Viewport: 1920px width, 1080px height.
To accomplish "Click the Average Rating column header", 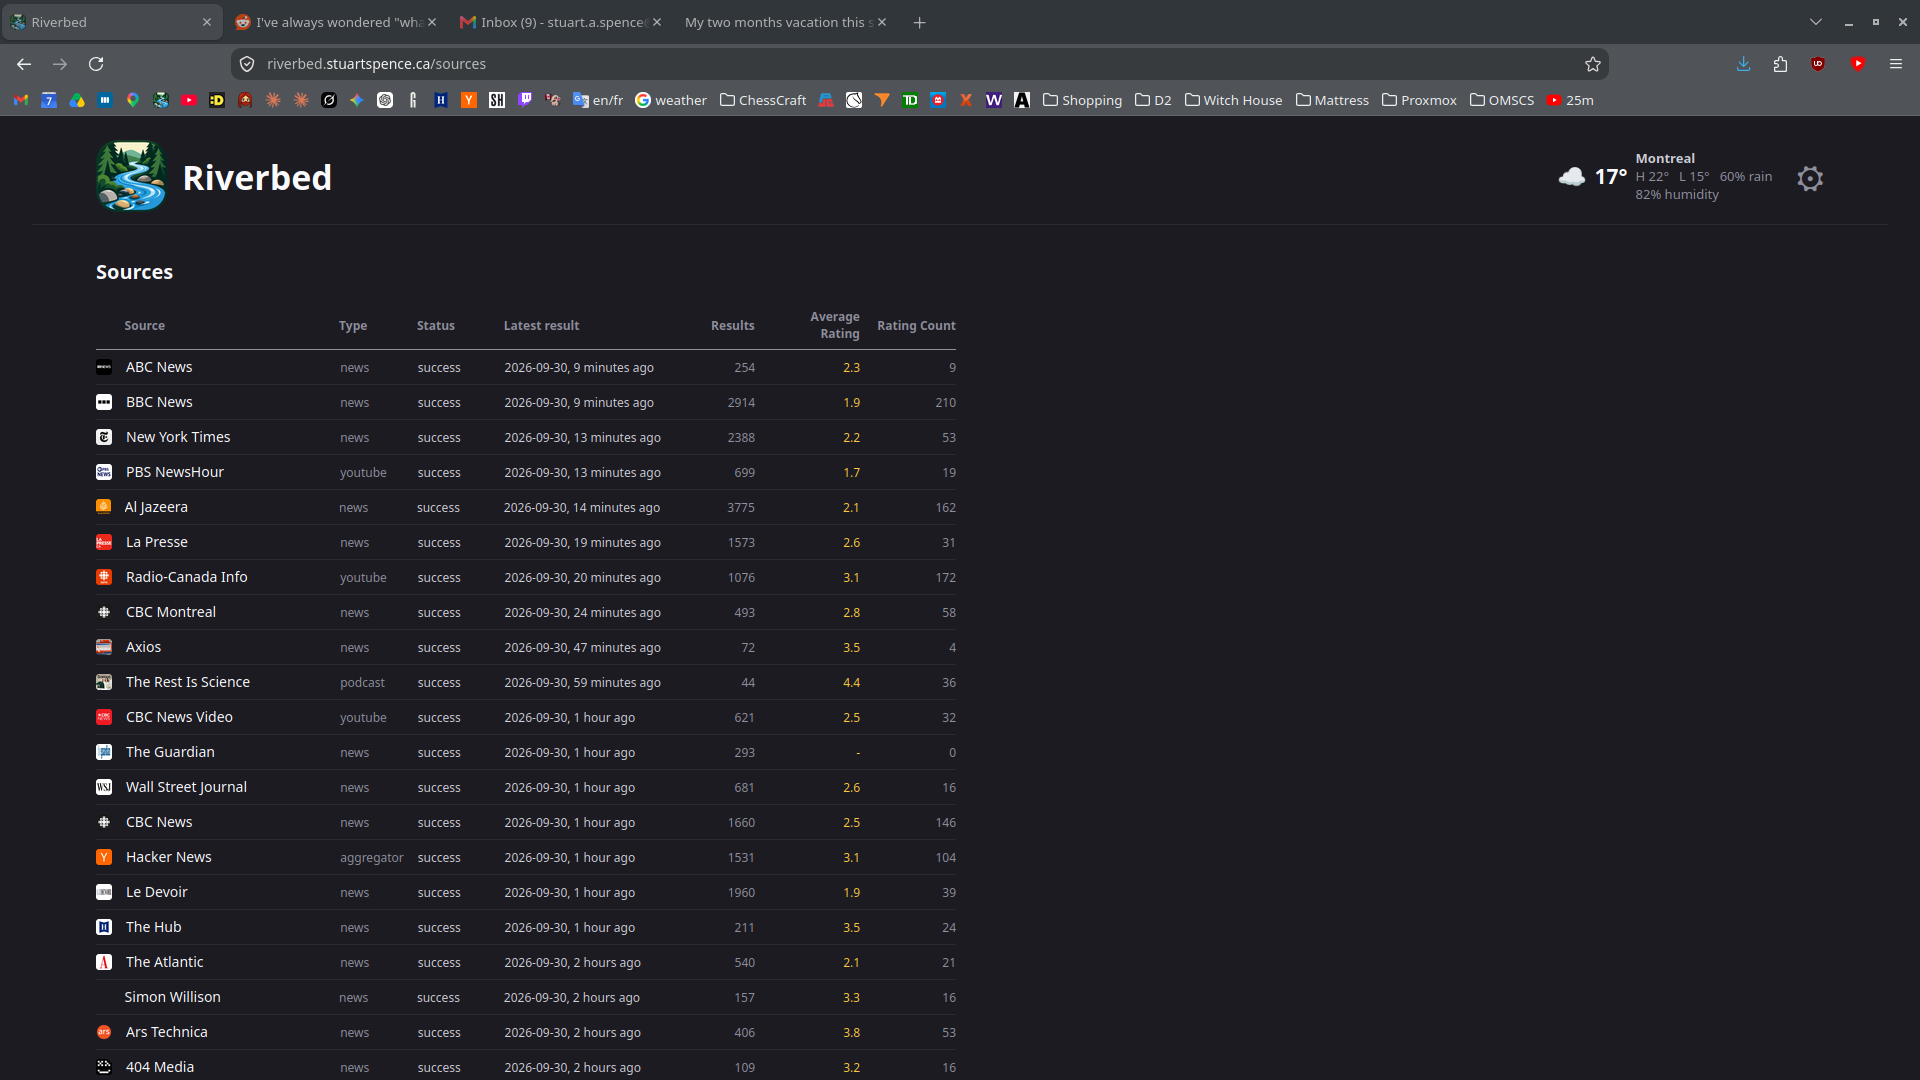I will click(834, 325).
